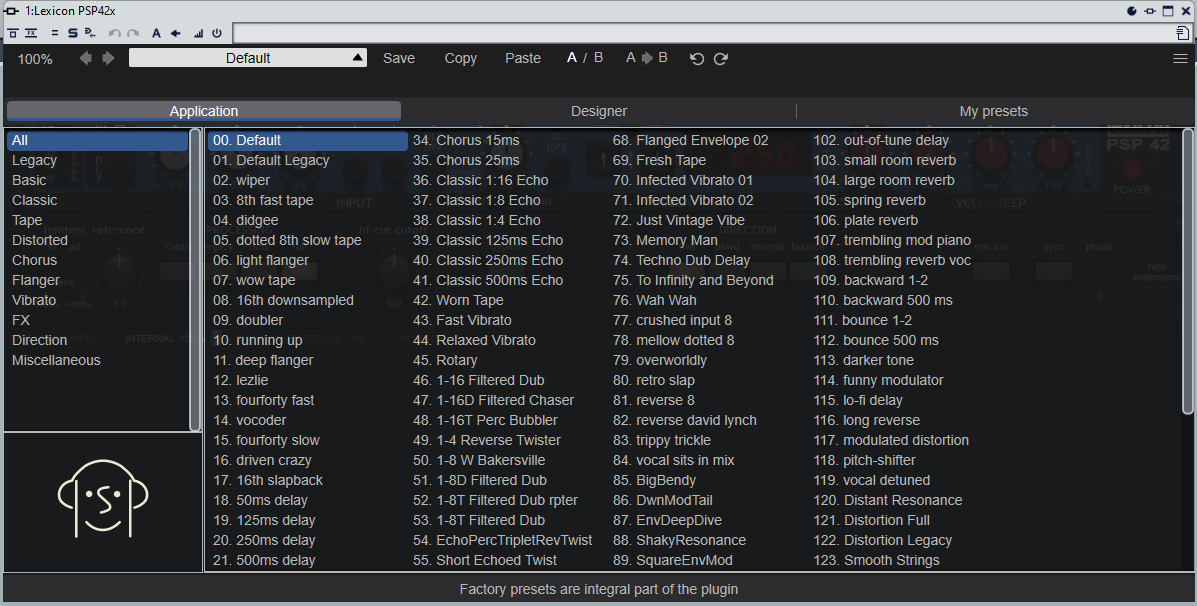This screenshot has height=606, width=1197.
Task: Click the routing arrow icon after the S
Action: (x=90, y=33)
